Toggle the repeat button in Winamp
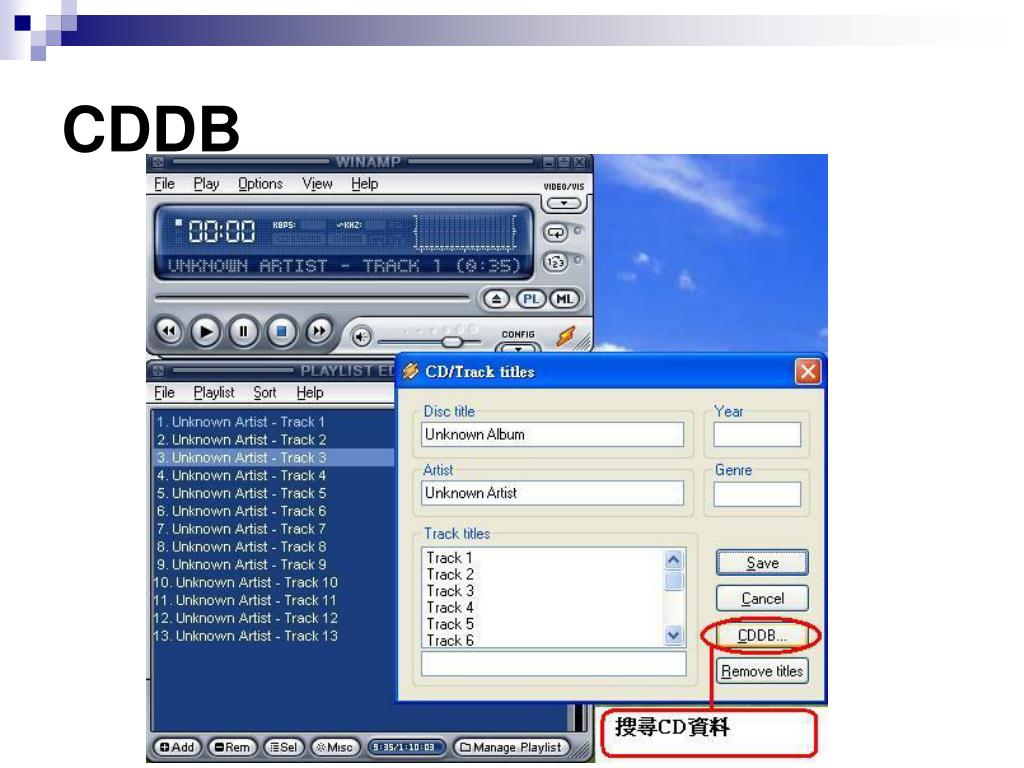Image resolution: width=1024 pixels, height=768 pixels. pos(555,232)
